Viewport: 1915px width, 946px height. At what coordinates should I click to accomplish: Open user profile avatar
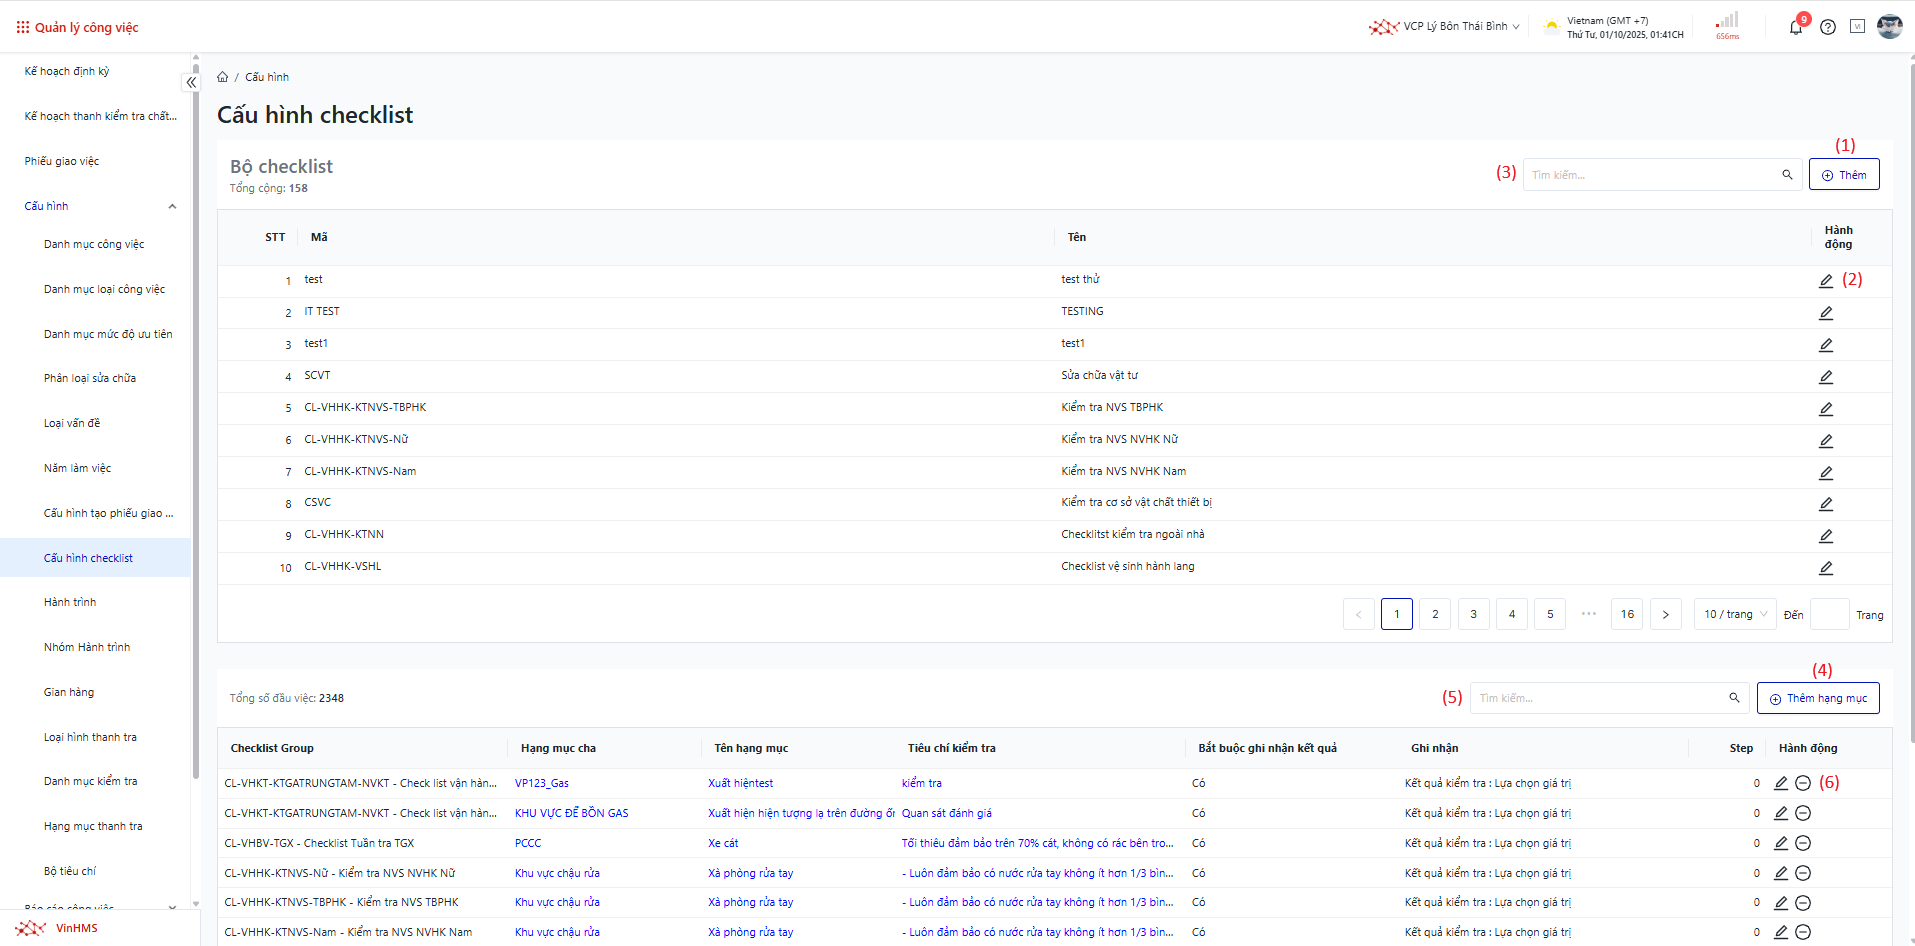[1889, 27]
